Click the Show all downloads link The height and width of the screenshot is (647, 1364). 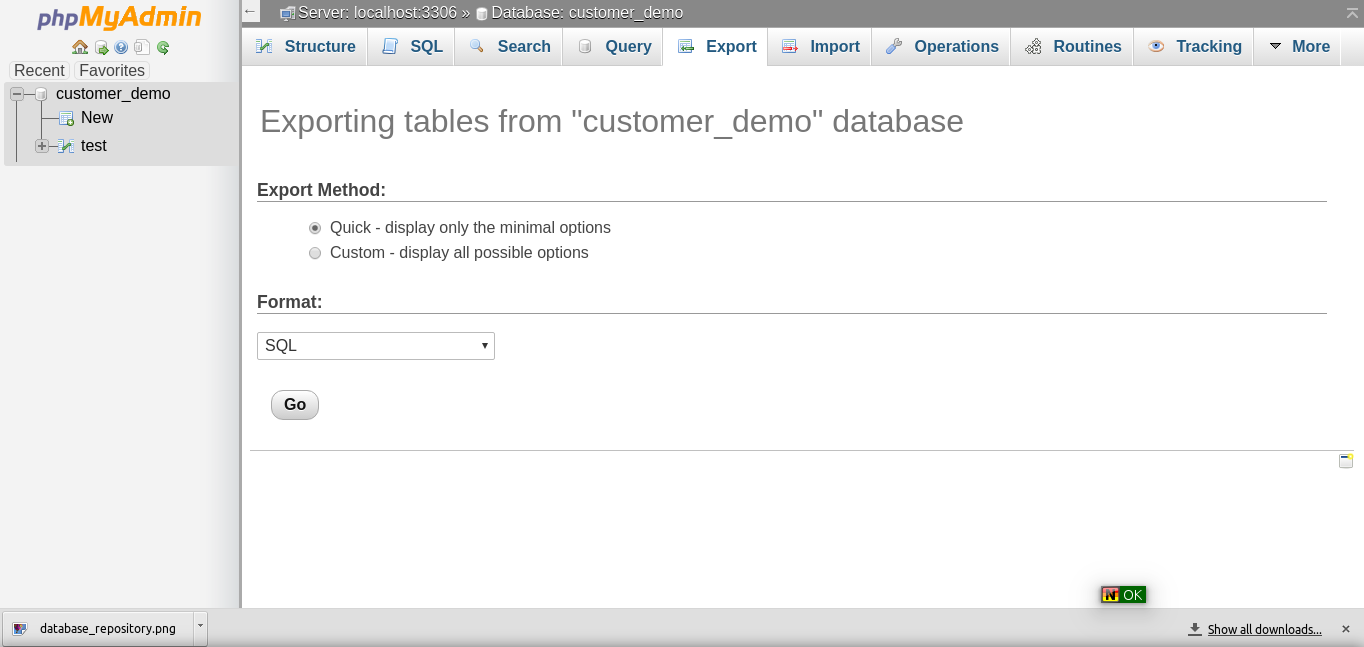(x=1264, y=629)
